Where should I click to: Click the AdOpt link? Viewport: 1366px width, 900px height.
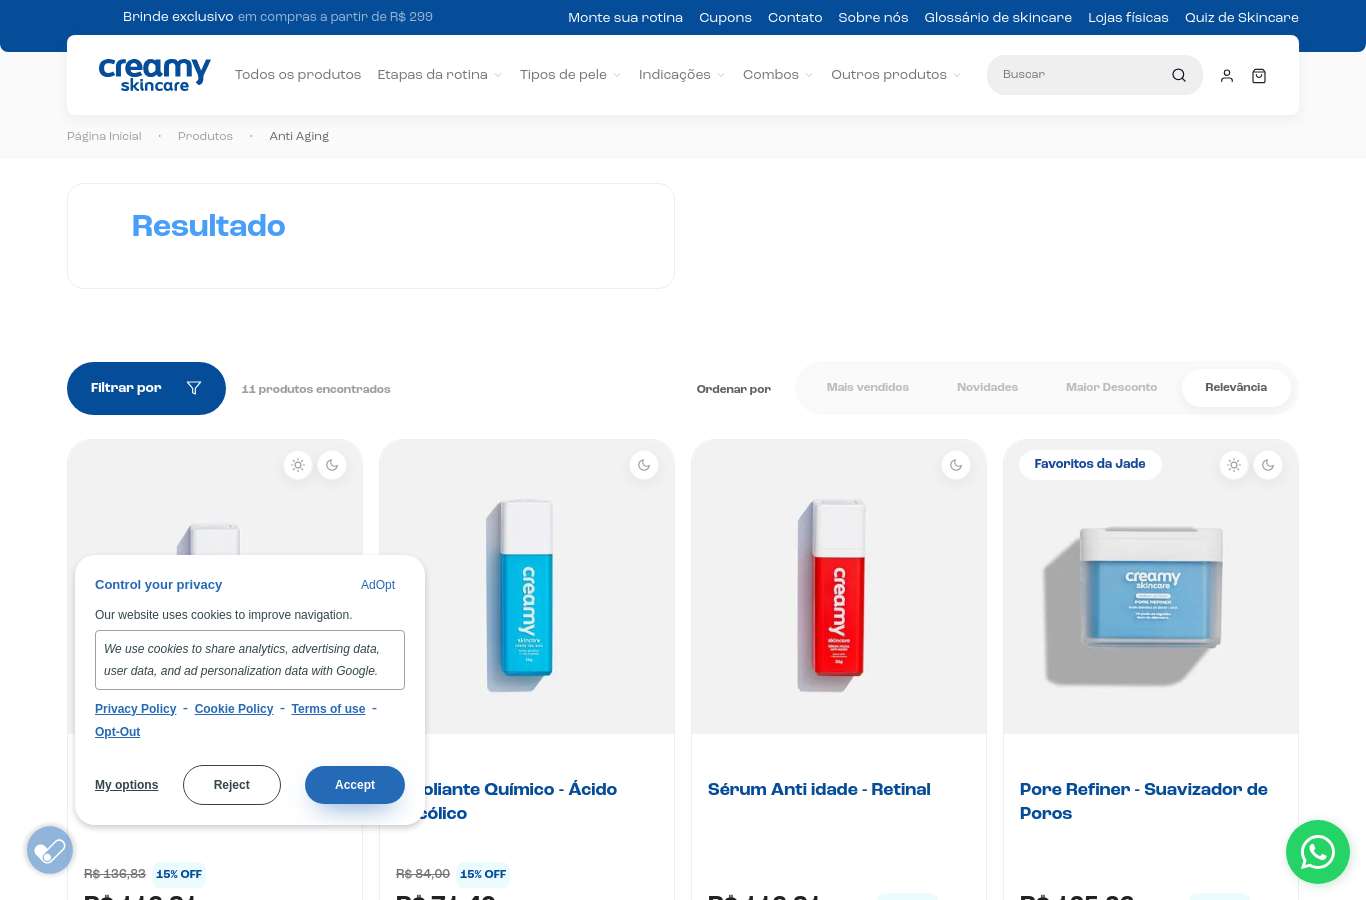[x=378, y=585]
